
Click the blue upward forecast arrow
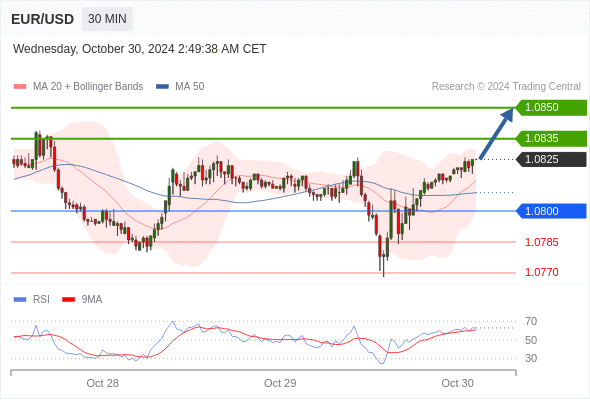tap(496, 134)
